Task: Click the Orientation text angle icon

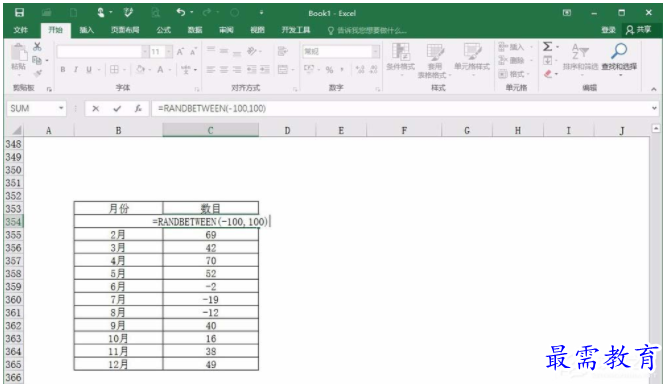Action: [x=252, y=51]
